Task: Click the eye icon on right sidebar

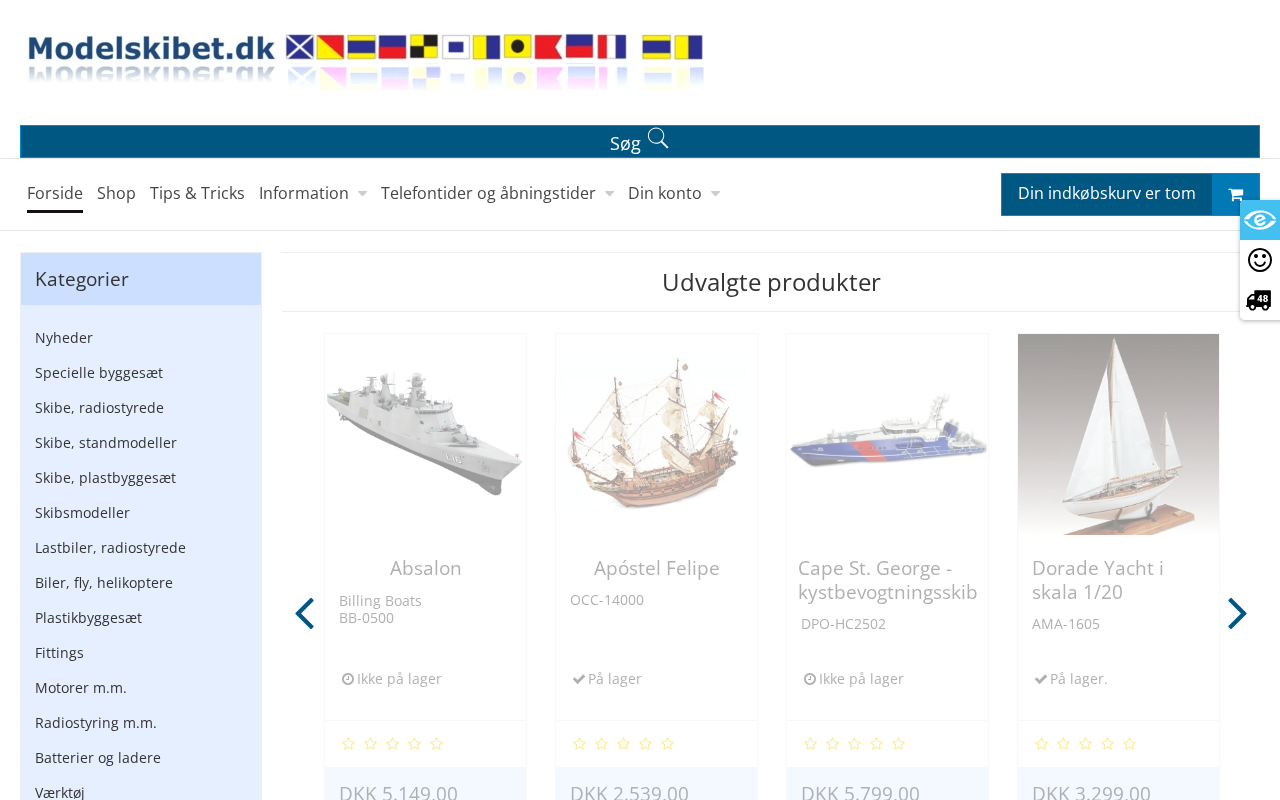Action: tap(1260, 220)
